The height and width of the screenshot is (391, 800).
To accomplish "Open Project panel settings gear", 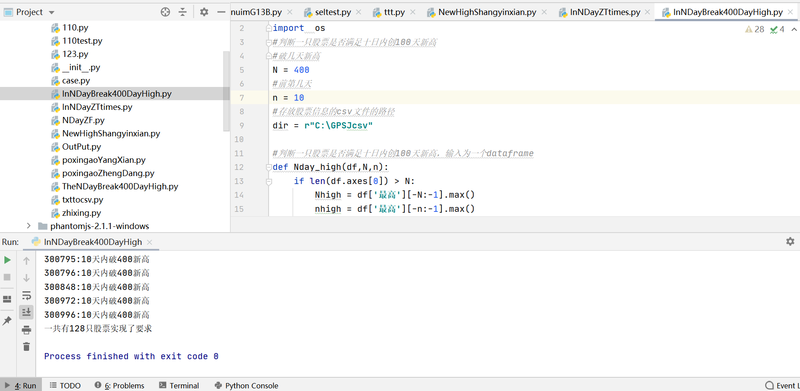I will click(x=204, y=12).
